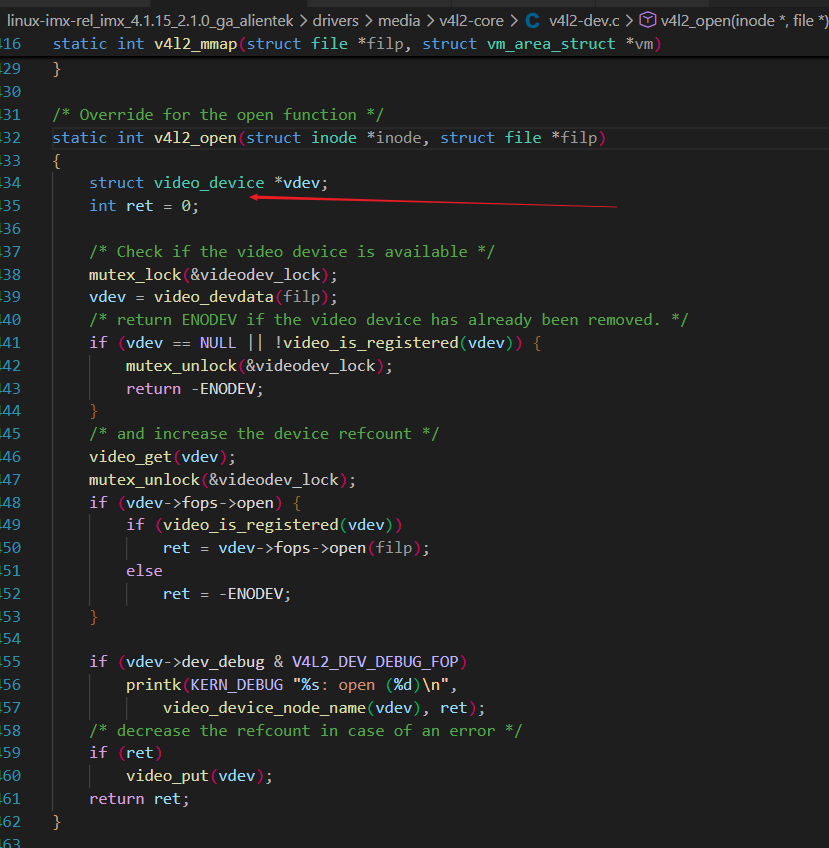
Task: Click the 'return ret;' statement
Action: click(x=139, y=799)
